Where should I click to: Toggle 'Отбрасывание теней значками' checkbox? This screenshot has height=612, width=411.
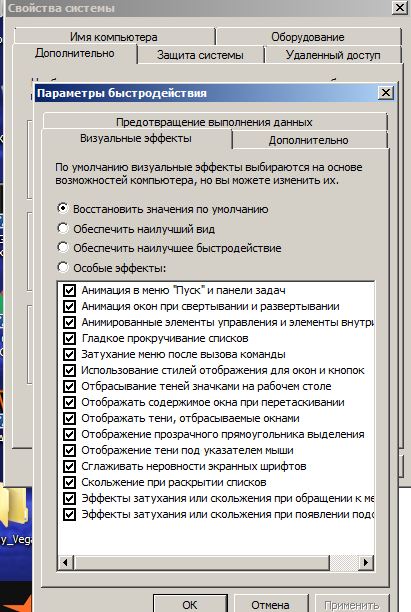tap(69, 386)
